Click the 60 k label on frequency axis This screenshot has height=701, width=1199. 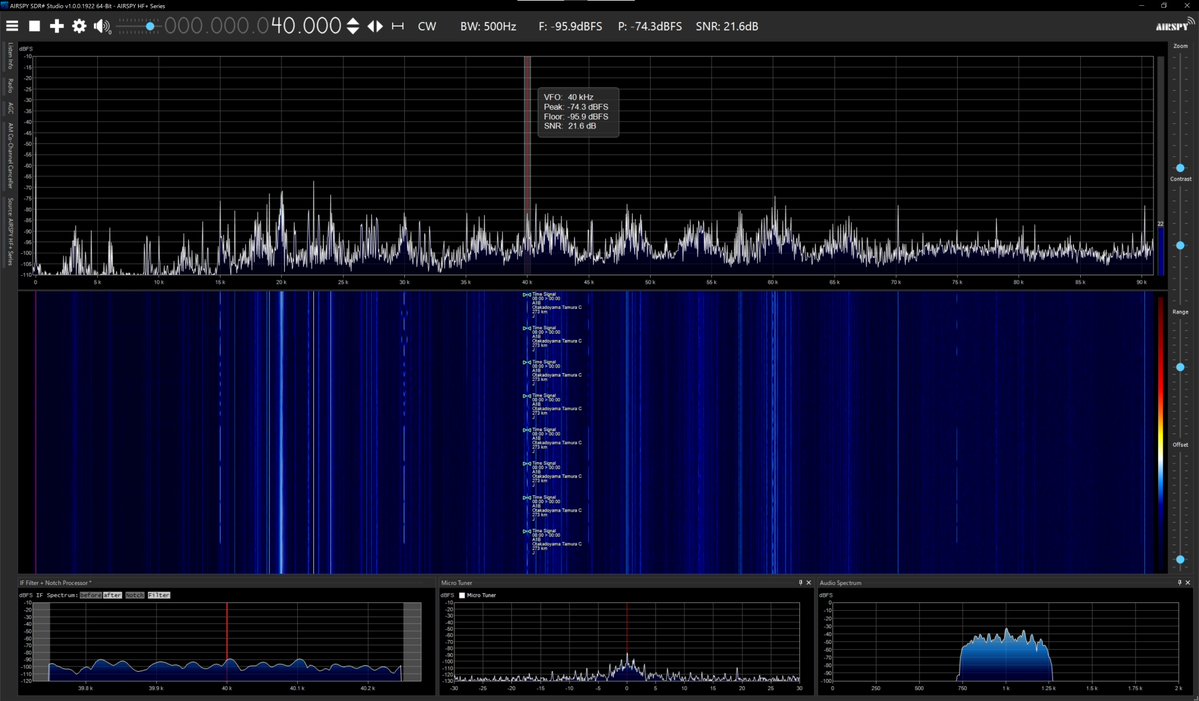pyautogui.click(x=772, y=282)
